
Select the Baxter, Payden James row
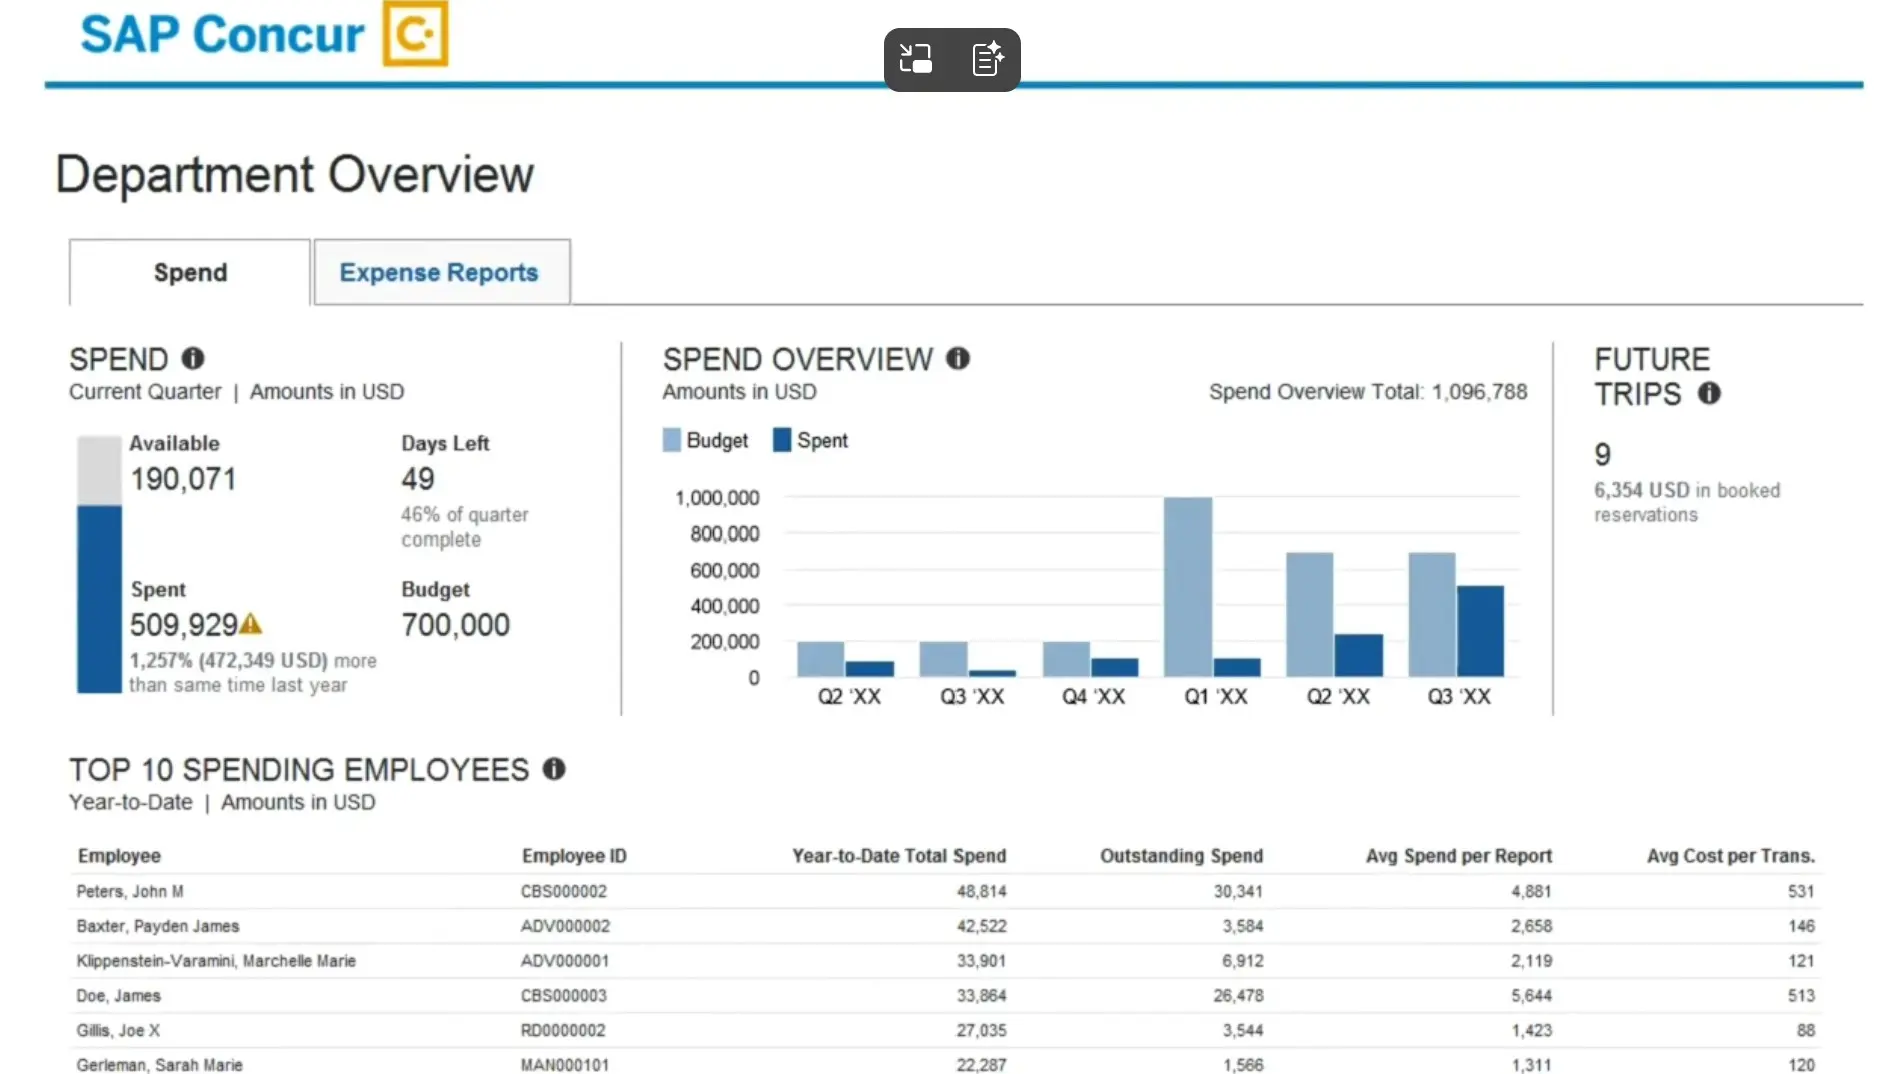[158, 926]
